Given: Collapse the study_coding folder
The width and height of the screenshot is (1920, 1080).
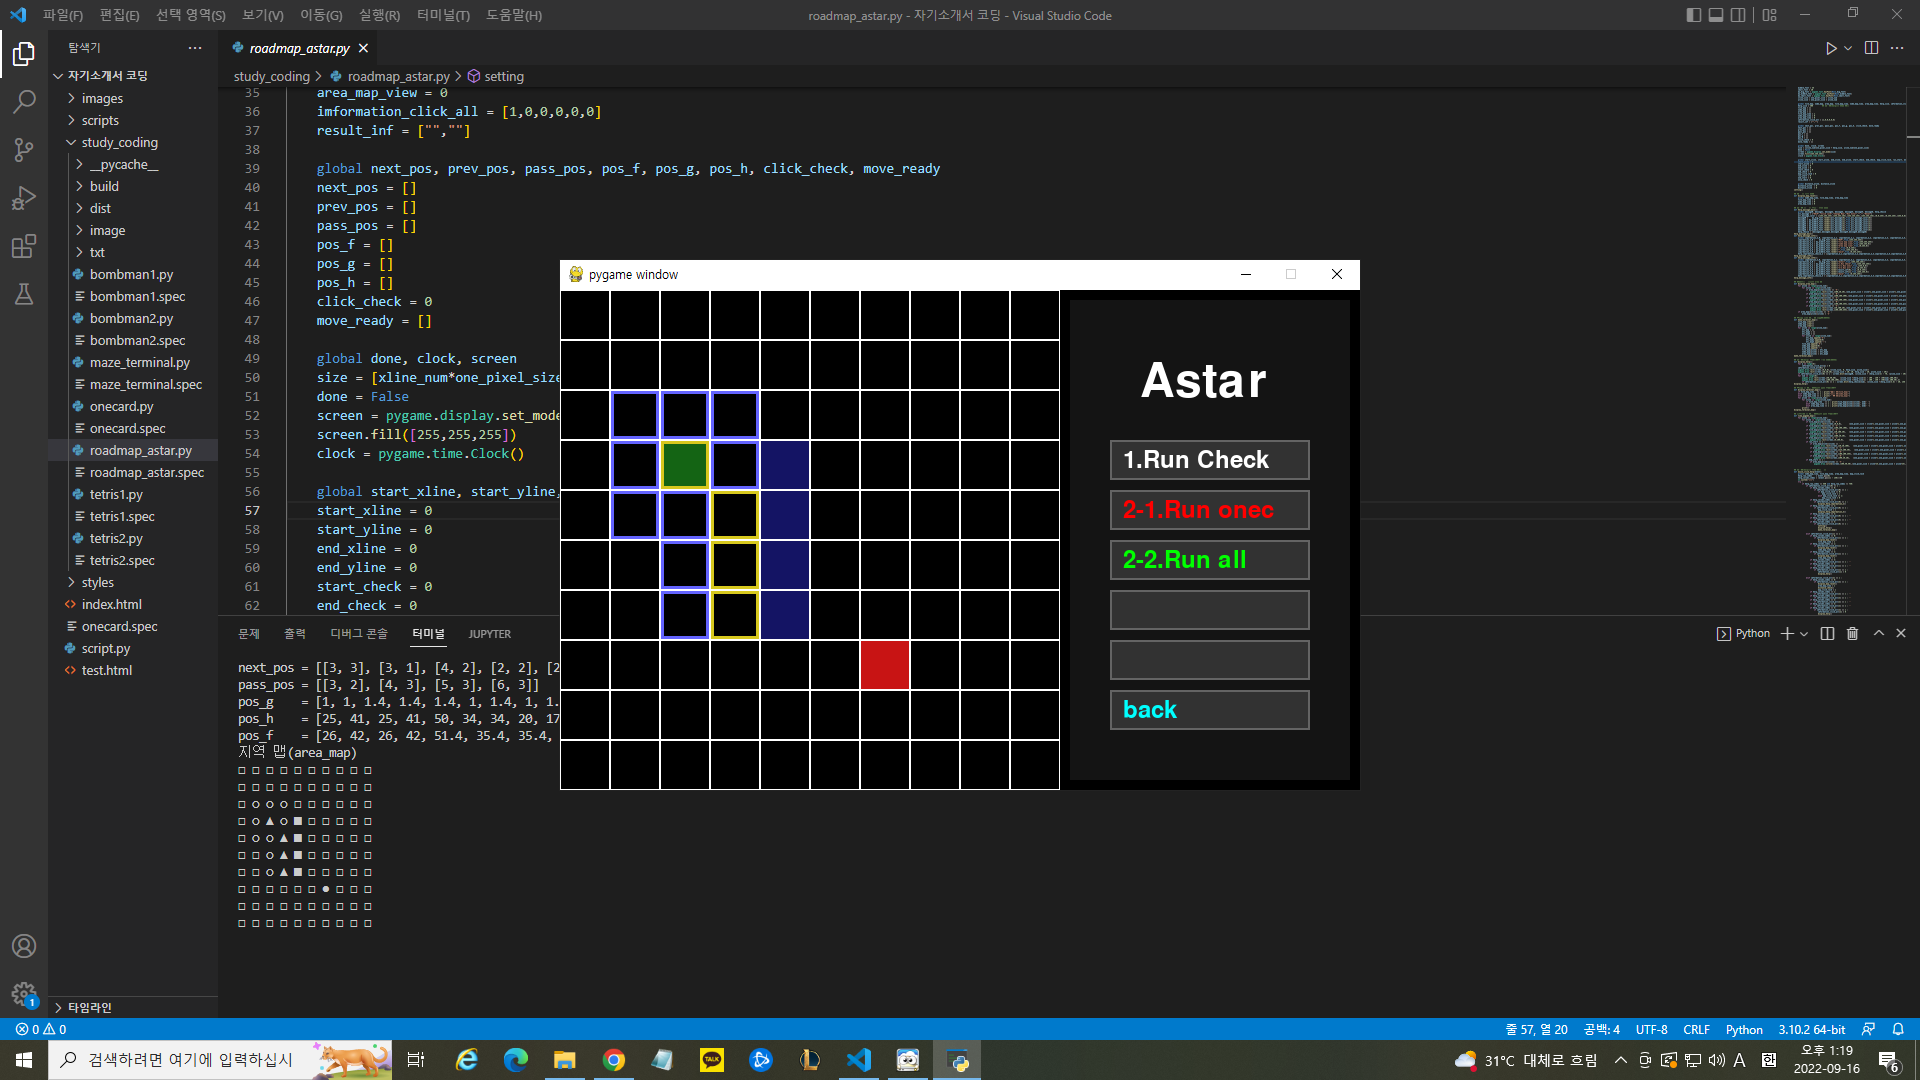Looking at the screenshot, I should pyautogui.click(x=119, y=142).
